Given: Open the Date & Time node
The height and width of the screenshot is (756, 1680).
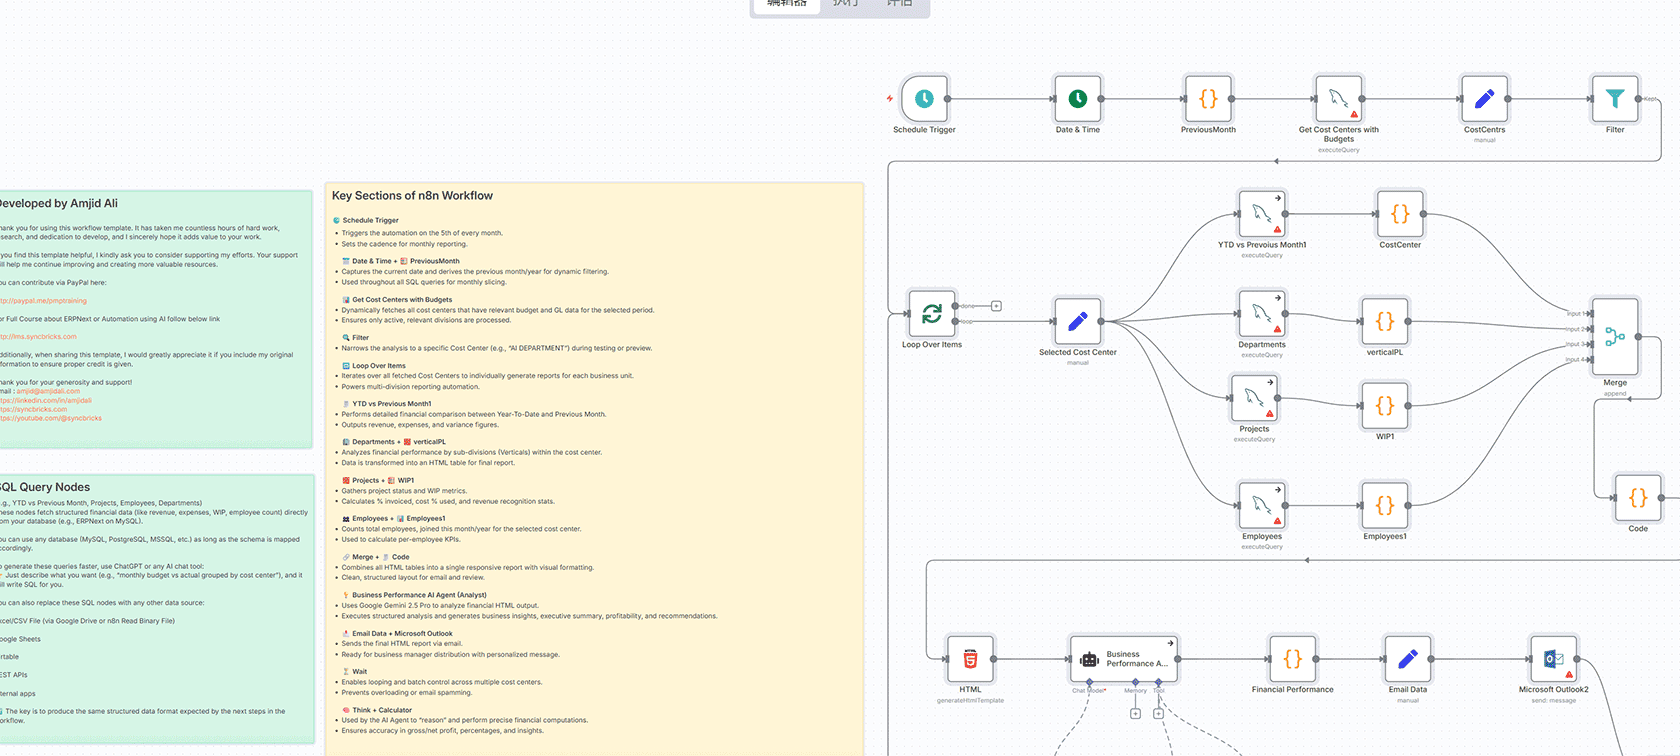Looking at the screenshot, I should [x=1077, y=99].
